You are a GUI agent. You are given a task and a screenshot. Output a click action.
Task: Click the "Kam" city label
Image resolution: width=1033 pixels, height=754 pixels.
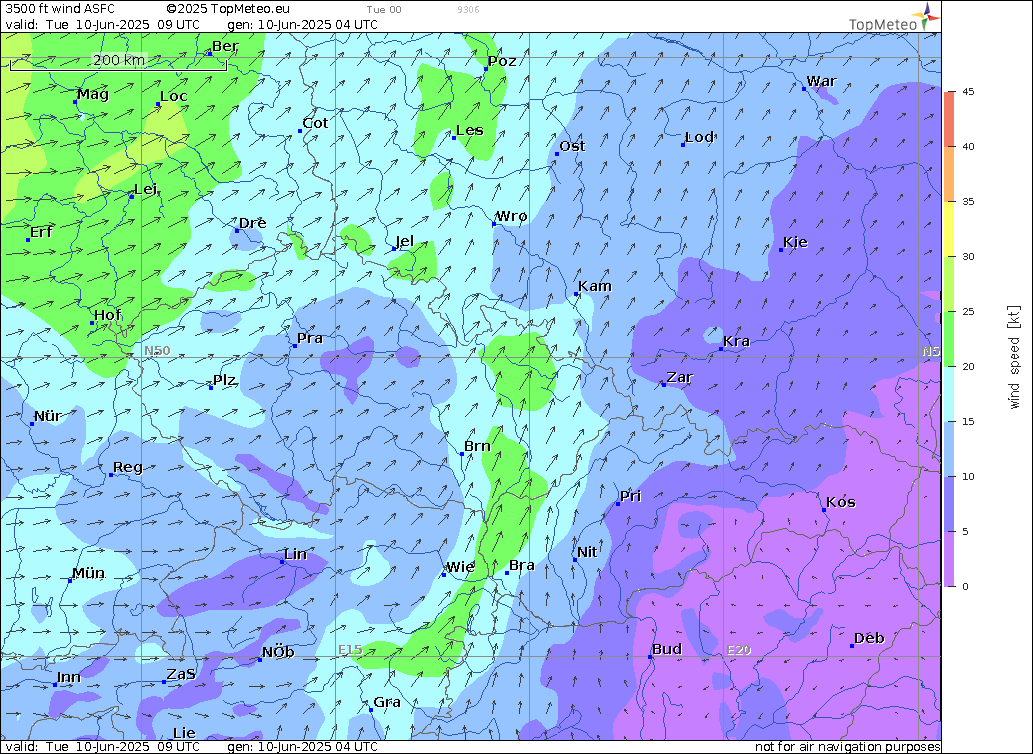tap(596, 286)
